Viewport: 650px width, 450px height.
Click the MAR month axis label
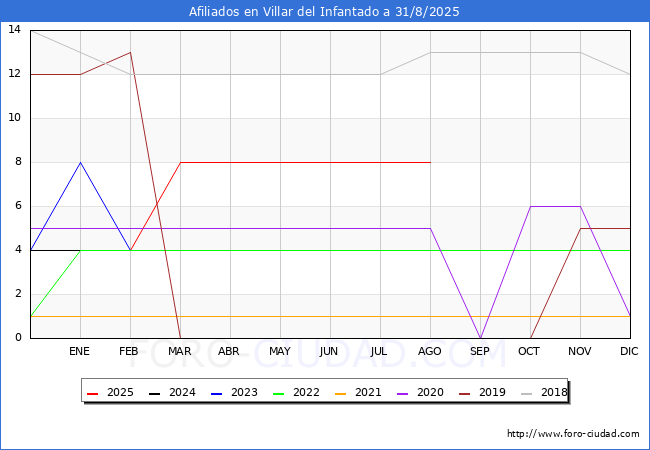click(179, 351)
